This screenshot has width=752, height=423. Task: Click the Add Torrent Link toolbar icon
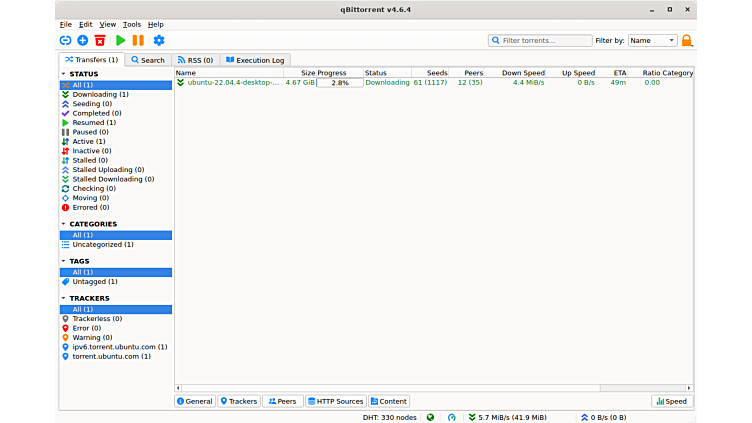[65, 40]
